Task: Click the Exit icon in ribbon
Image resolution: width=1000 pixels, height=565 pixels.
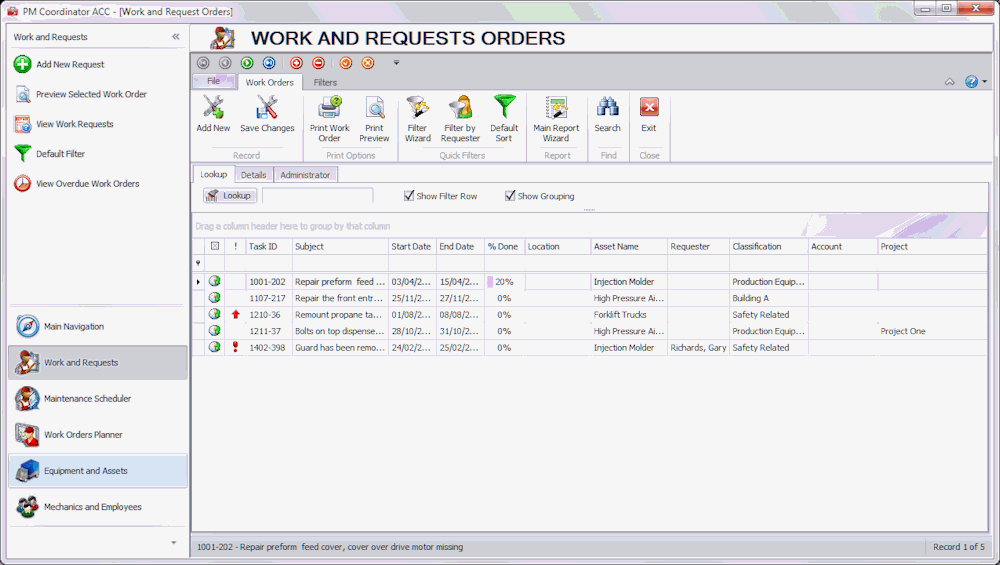Action: tap(649, 109)
